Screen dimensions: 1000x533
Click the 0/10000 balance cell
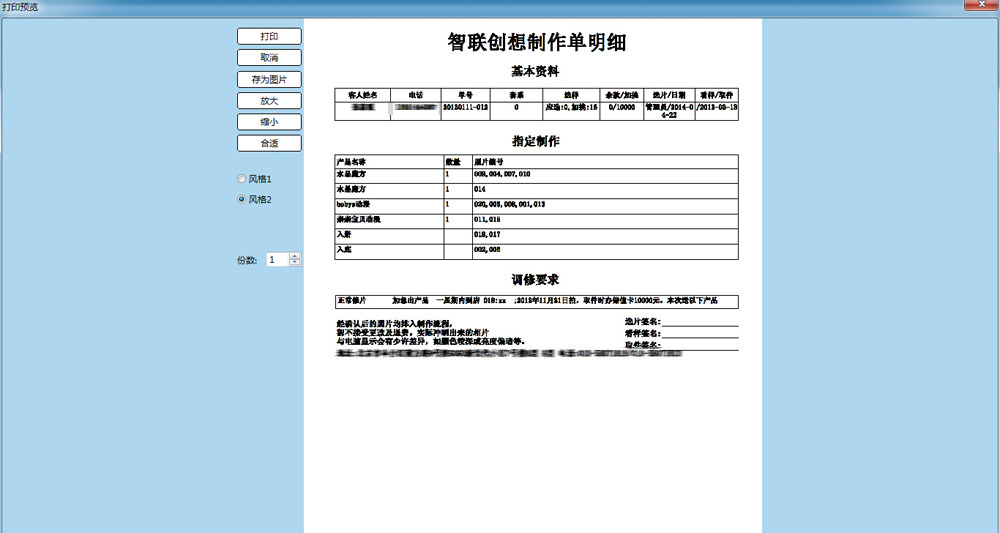(621, 111)
